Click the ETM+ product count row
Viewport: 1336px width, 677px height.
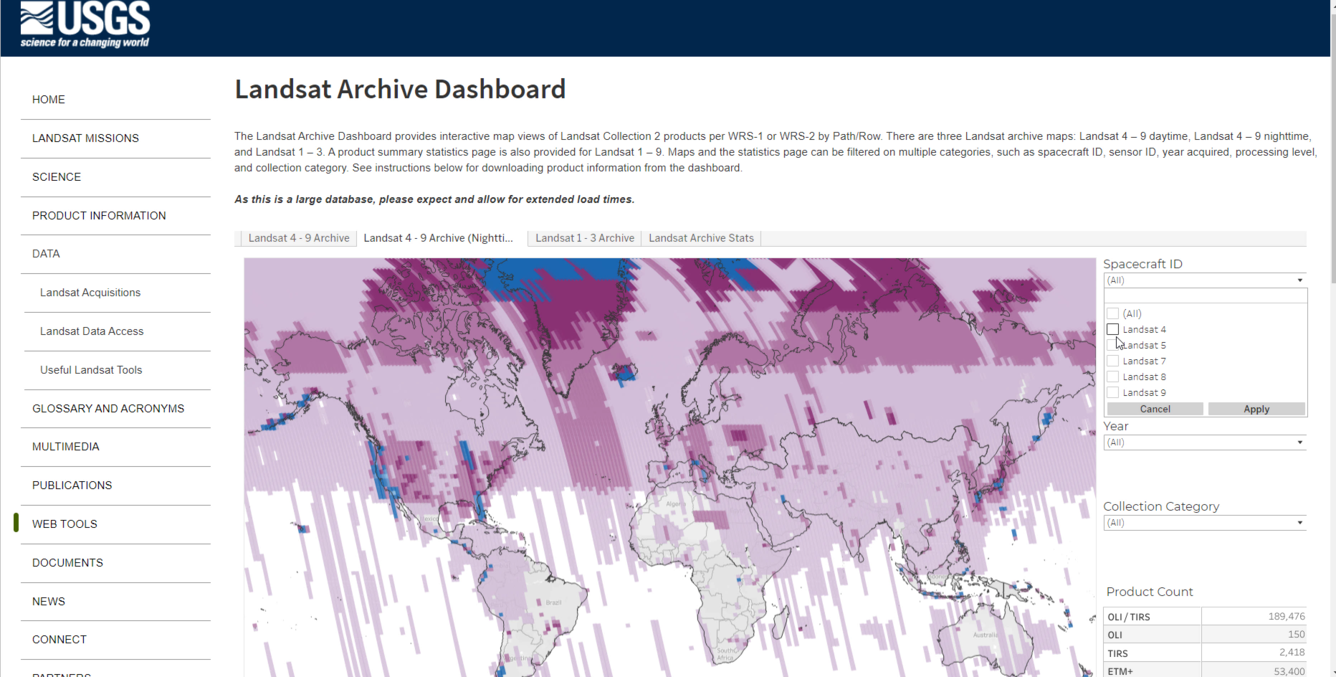[1205, 671]
